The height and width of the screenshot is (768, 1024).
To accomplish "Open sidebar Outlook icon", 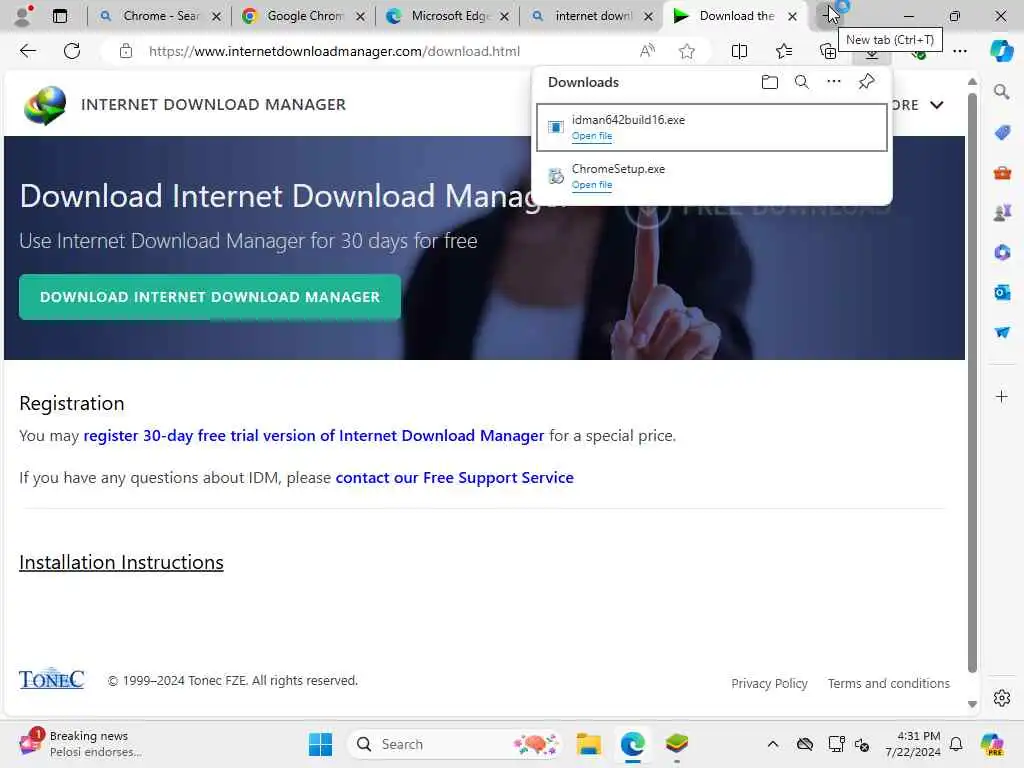I will pyautogui.click(x=1002, y=292).
